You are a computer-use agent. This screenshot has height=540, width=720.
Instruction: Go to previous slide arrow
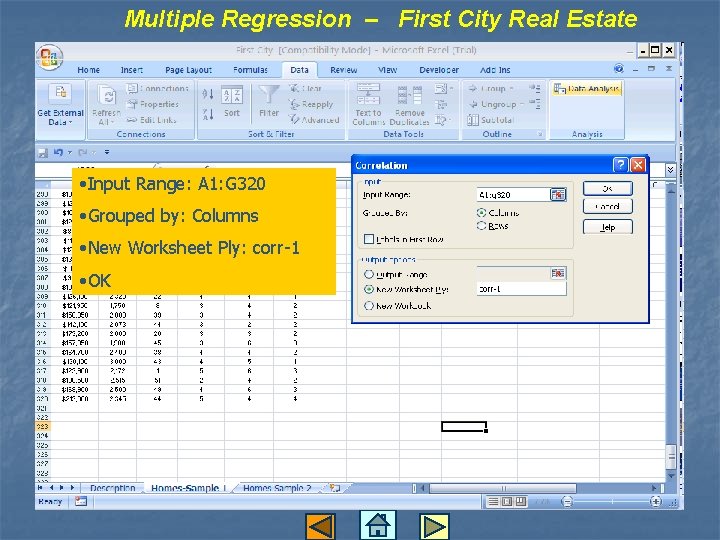pyautogui.click(x=321, y=527)
